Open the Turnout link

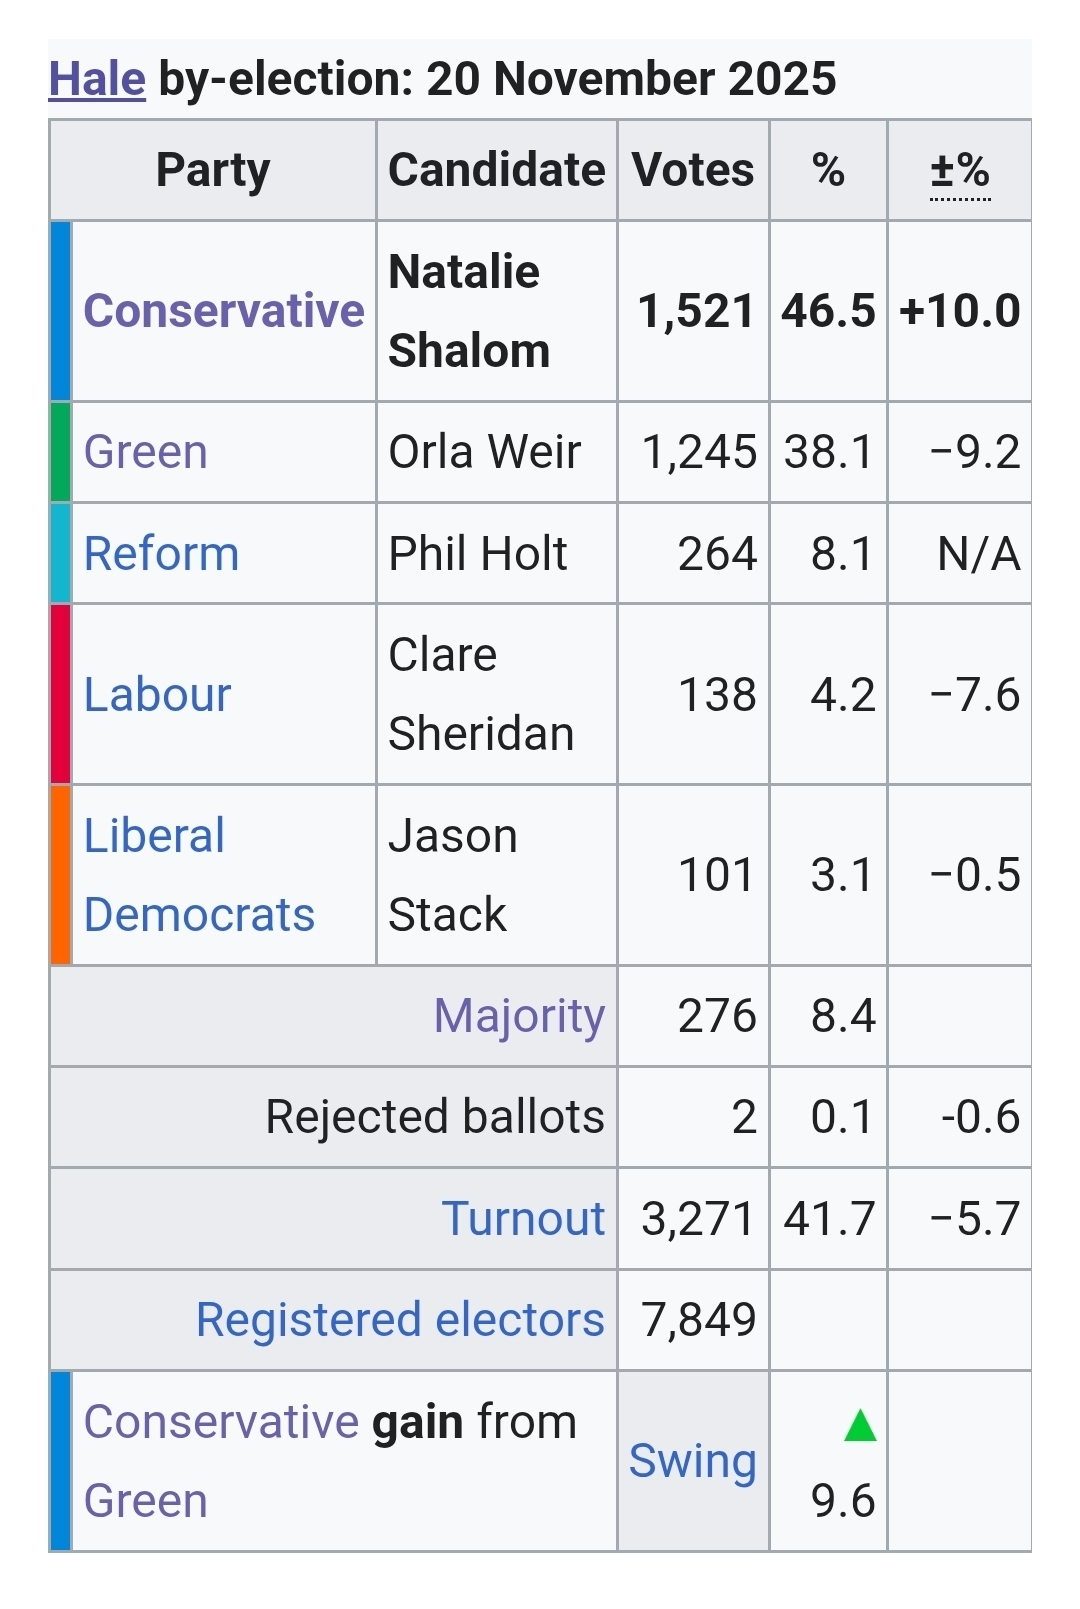click(x=523, y=1219)
